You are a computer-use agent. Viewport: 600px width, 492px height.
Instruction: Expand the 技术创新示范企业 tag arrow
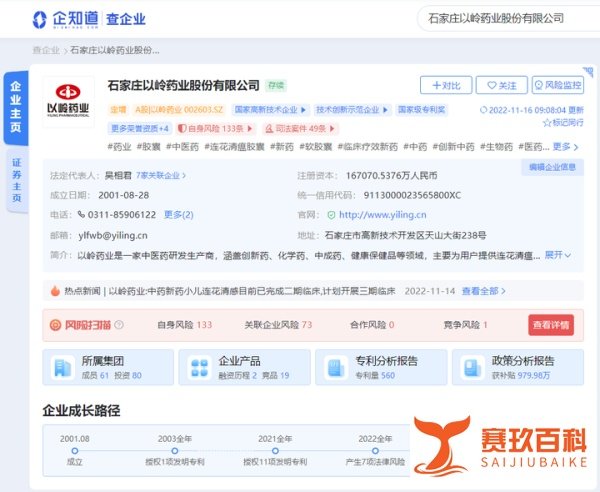(x=385, y=110)
